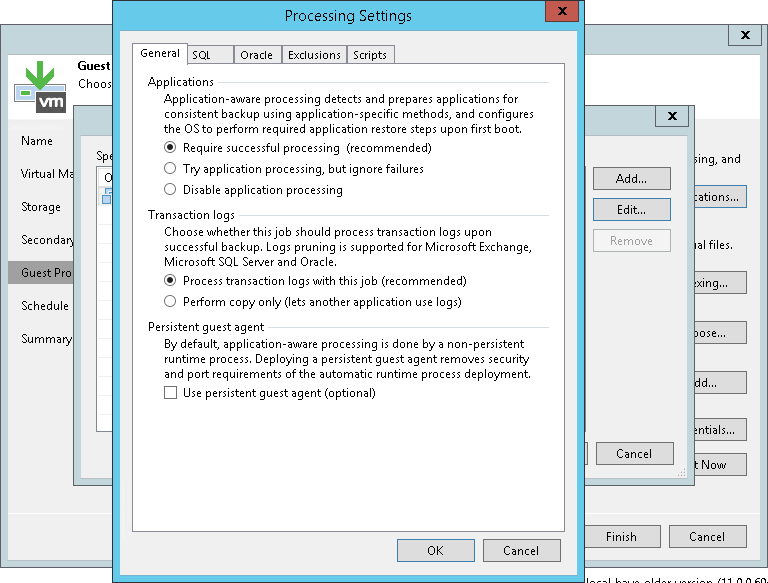
Task: Click the Test Now button in wizard
Action: (x=720, y=464)
